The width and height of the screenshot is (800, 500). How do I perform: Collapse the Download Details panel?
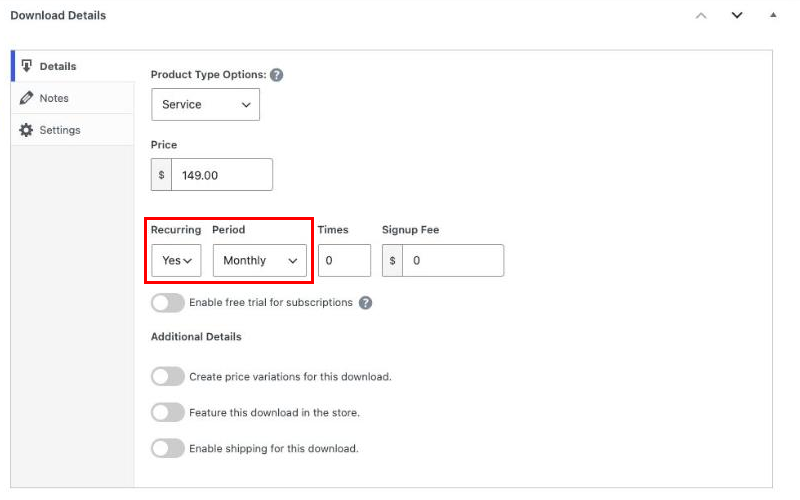pyautogui.click(x=773, y=15)
